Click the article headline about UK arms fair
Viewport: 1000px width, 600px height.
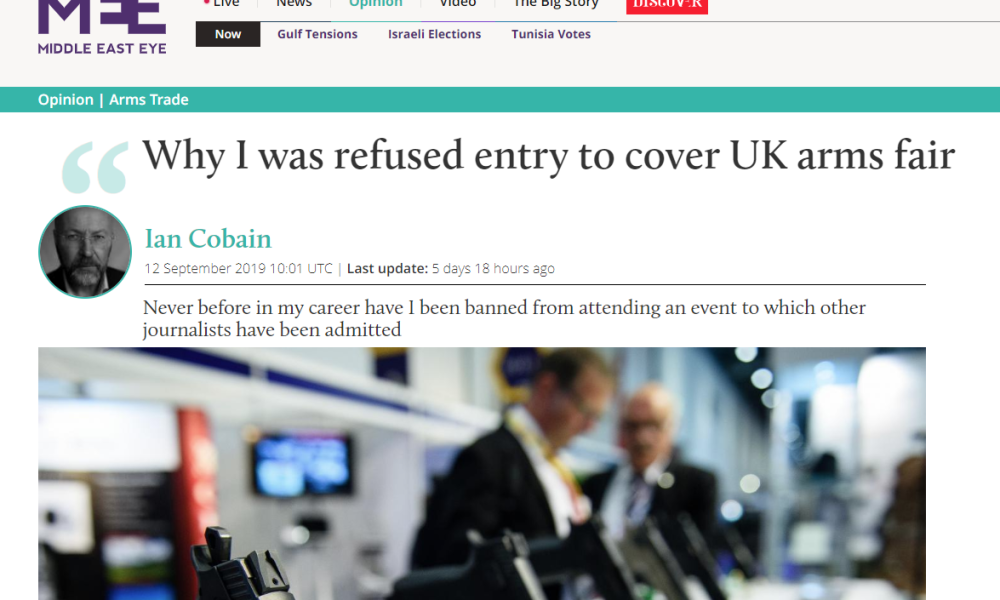tap(548, 156)
